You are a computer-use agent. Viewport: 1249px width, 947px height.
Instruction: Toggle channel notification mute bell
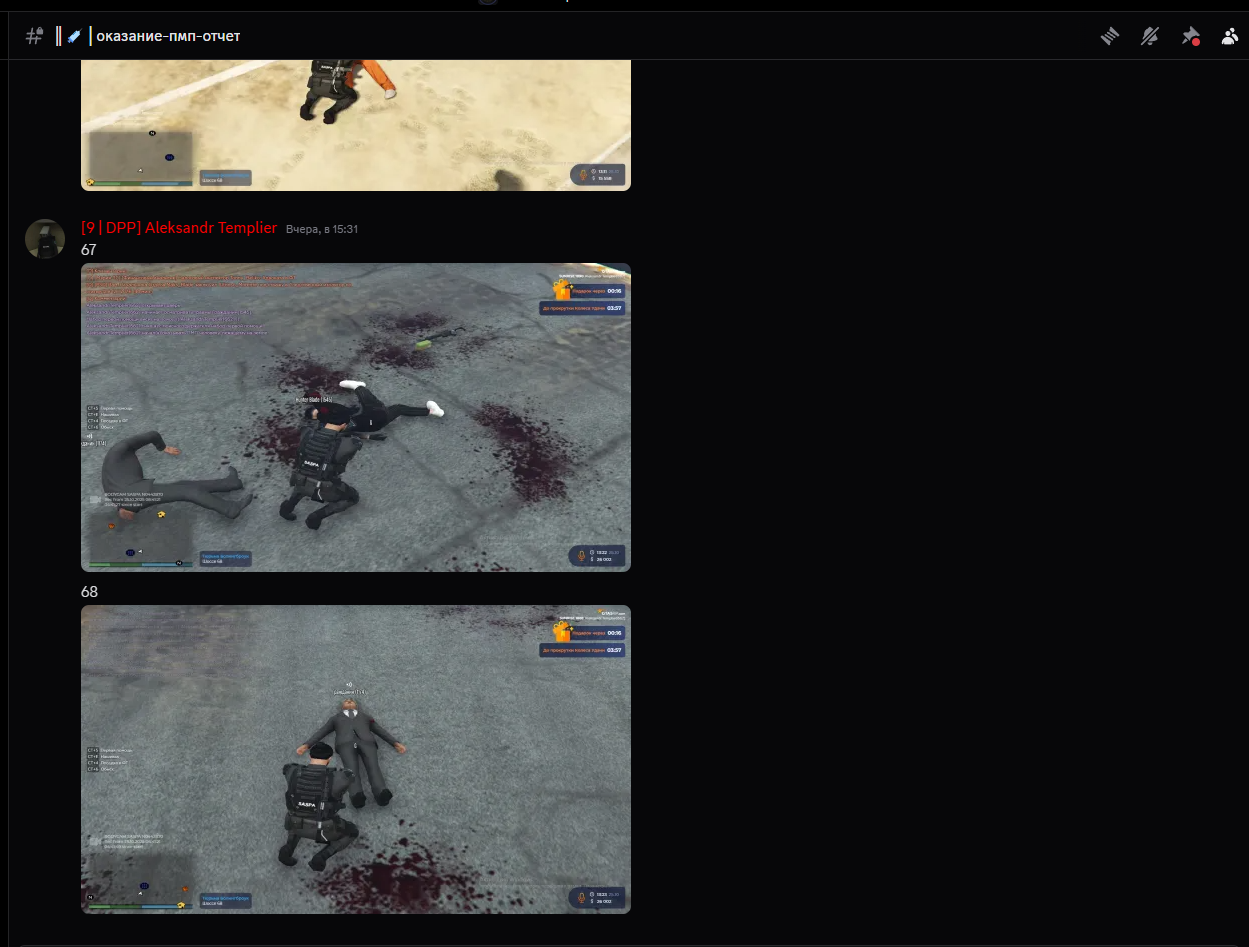1149,36
